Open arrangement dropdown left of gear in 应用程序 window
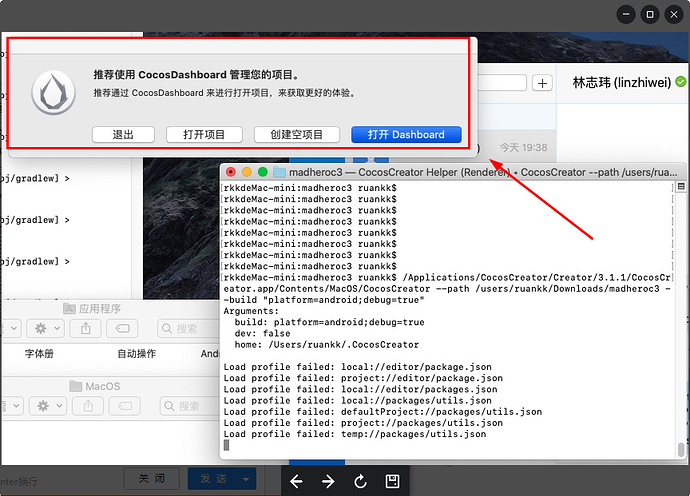The image size is (690, 496). [11, 328]
